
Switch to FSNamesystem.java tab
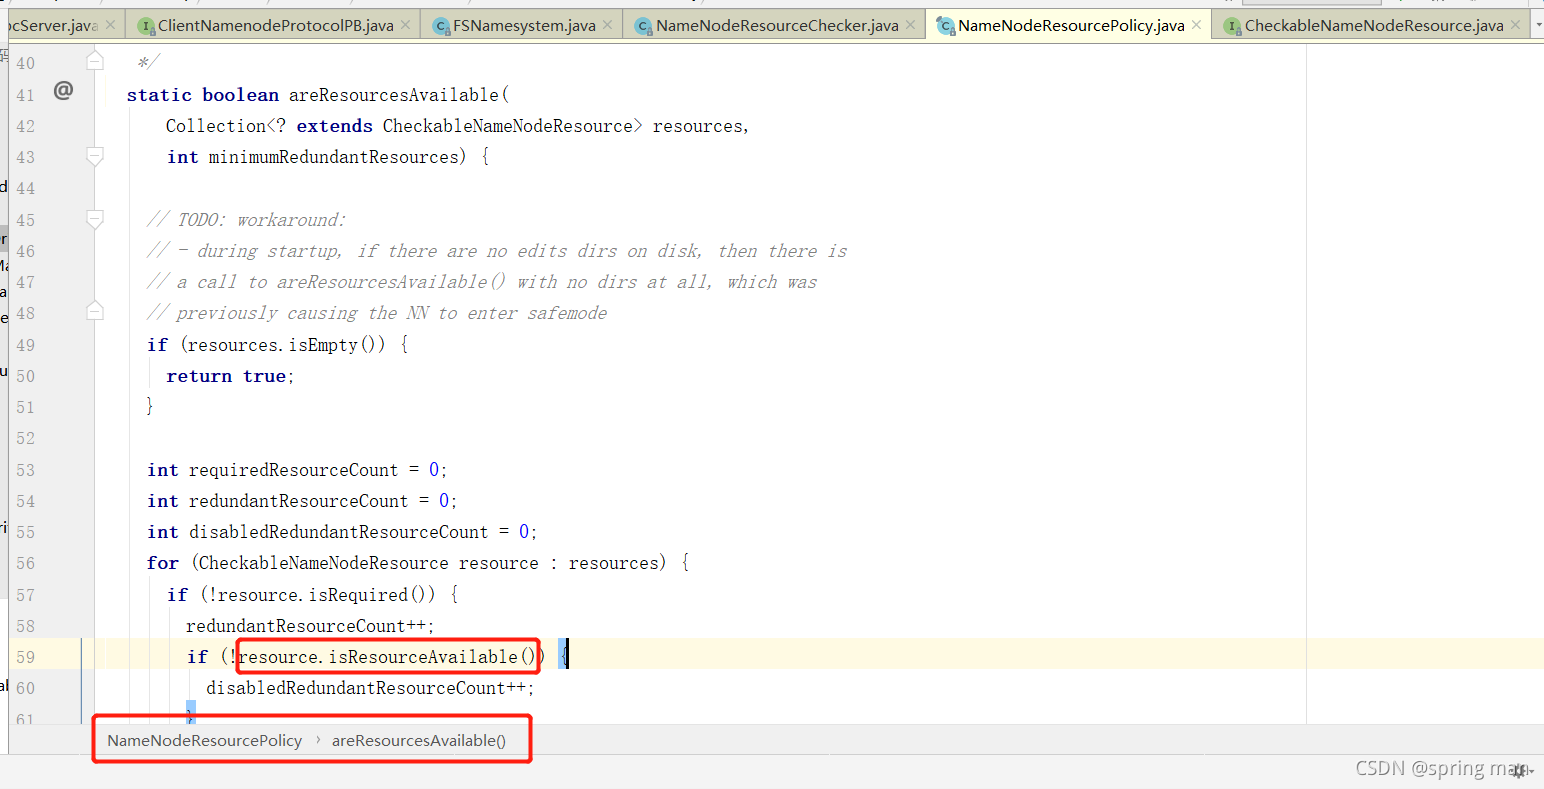pyautogui.click(x=524, y=25)
